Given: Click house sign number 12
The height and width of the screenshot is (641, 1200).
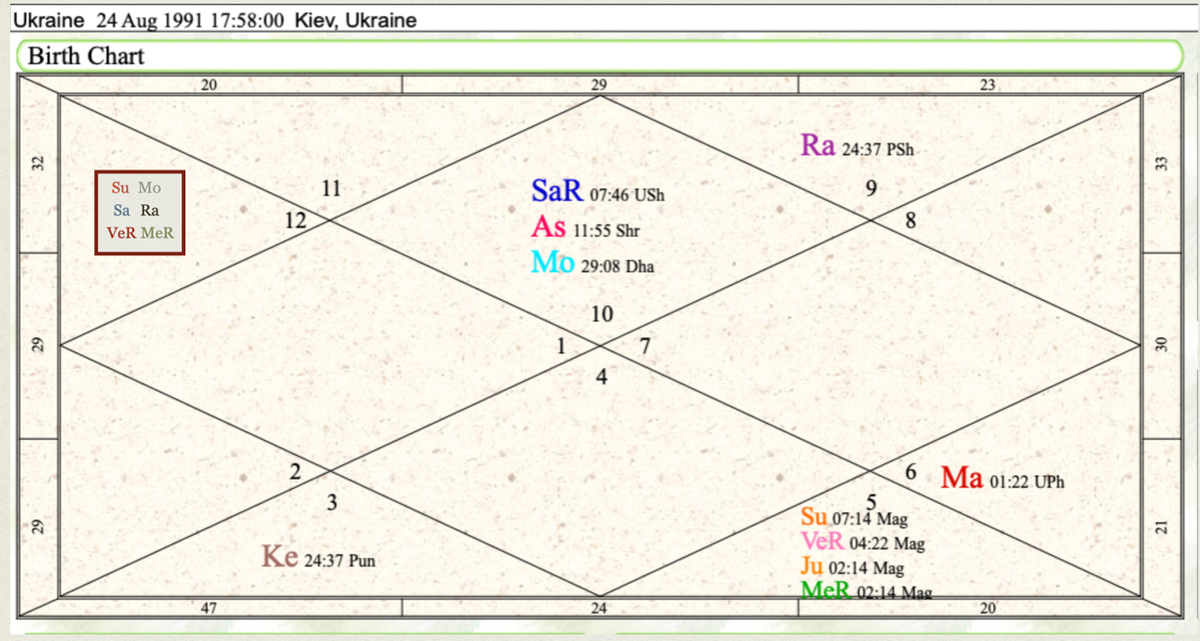Looking at the screenshot, I should [295, 222].
